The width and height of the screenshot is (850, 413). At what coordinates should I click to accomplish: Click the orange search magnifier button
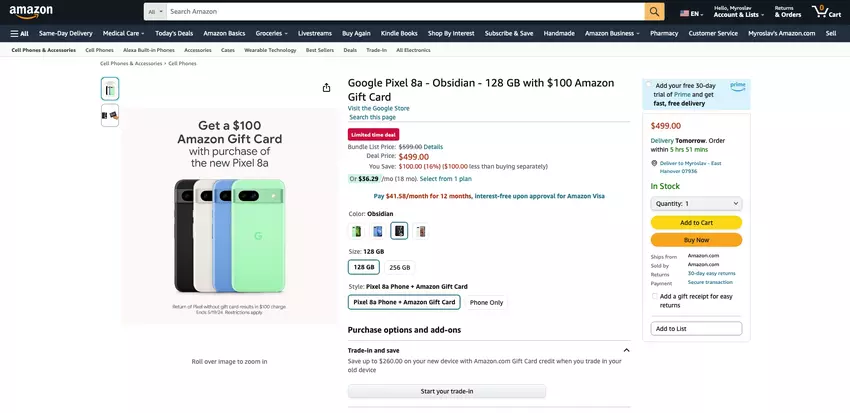654,12
